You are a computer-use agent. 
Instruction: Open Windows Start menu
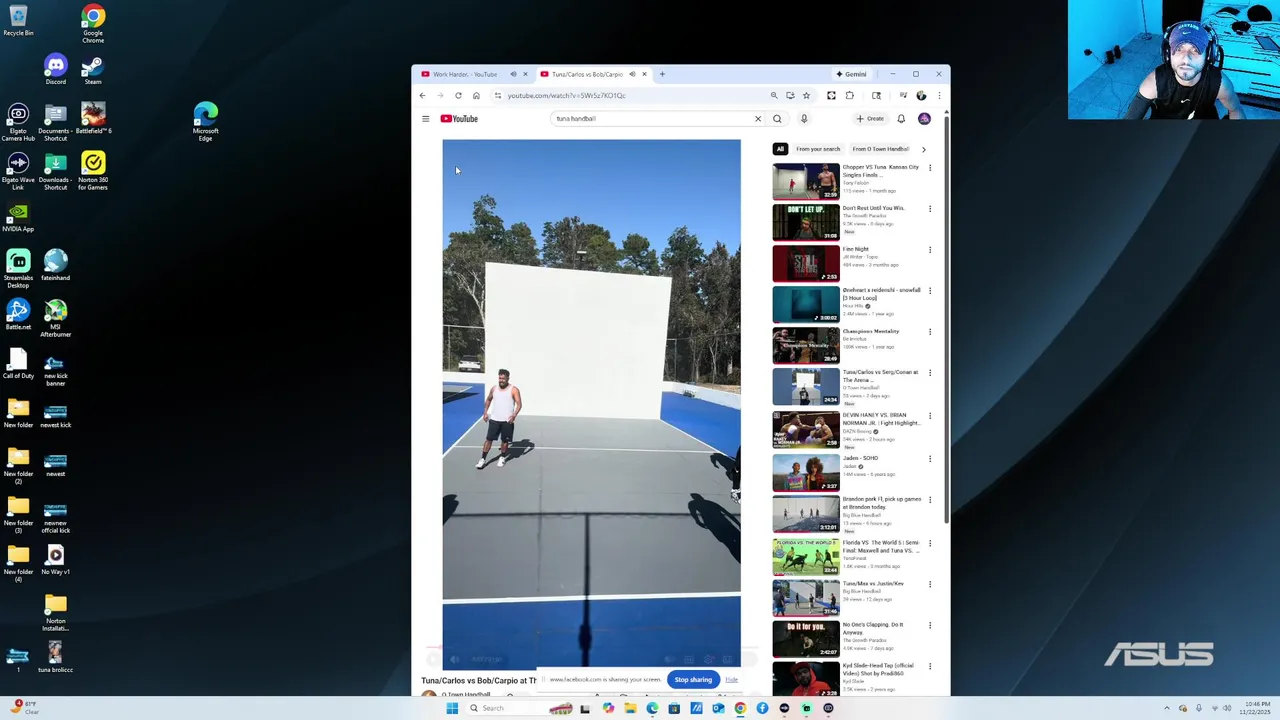pos(452,708)
